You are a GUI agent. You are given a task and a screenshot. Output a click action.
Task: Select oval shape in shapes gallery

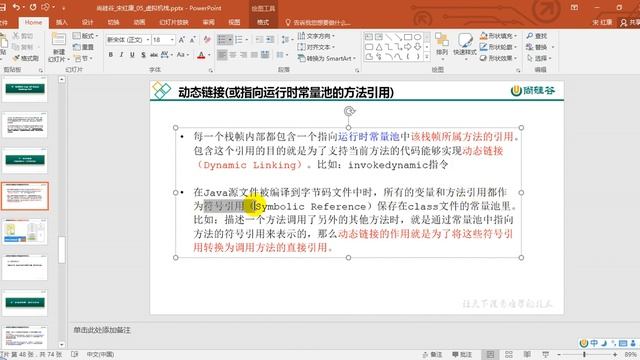tap(417, 37)
